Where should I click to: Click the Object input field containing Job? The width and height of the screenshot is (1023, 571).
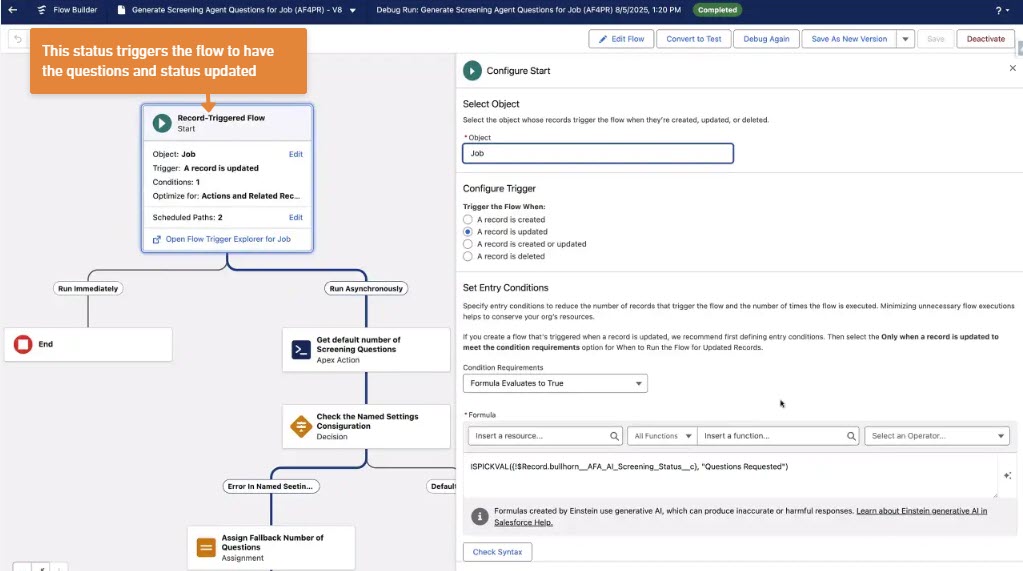click(x=597, y=154)
